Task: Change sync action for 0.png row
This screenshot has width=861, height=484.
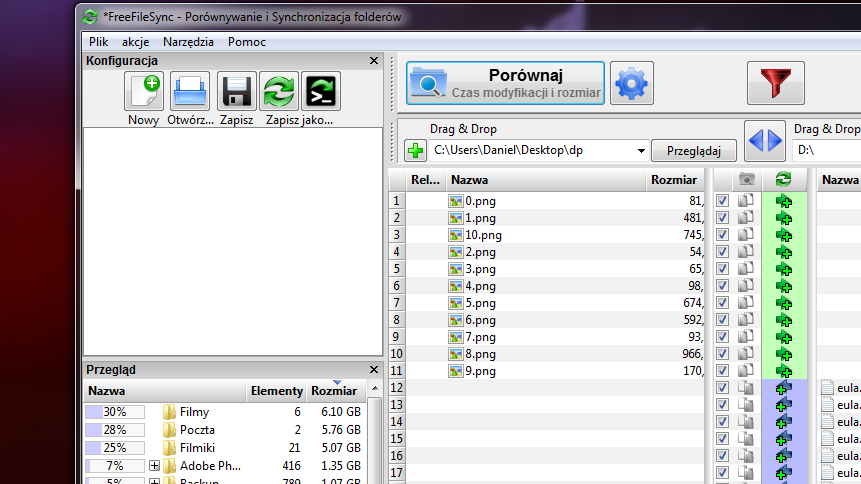Action: (x=784, y=202)
